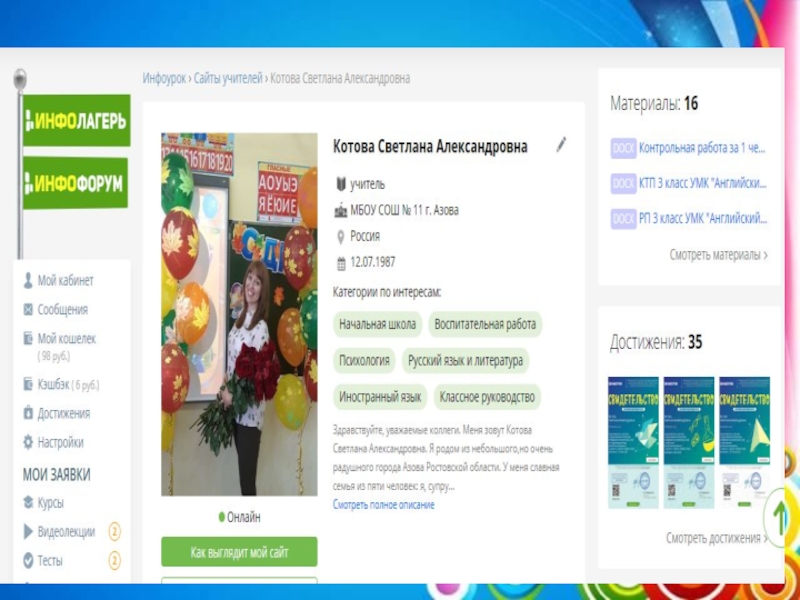The width and height of the screenshot is (800, 600).
Task: Click the calendar icon beside 12.07.1987
Action: coord(341,263)
